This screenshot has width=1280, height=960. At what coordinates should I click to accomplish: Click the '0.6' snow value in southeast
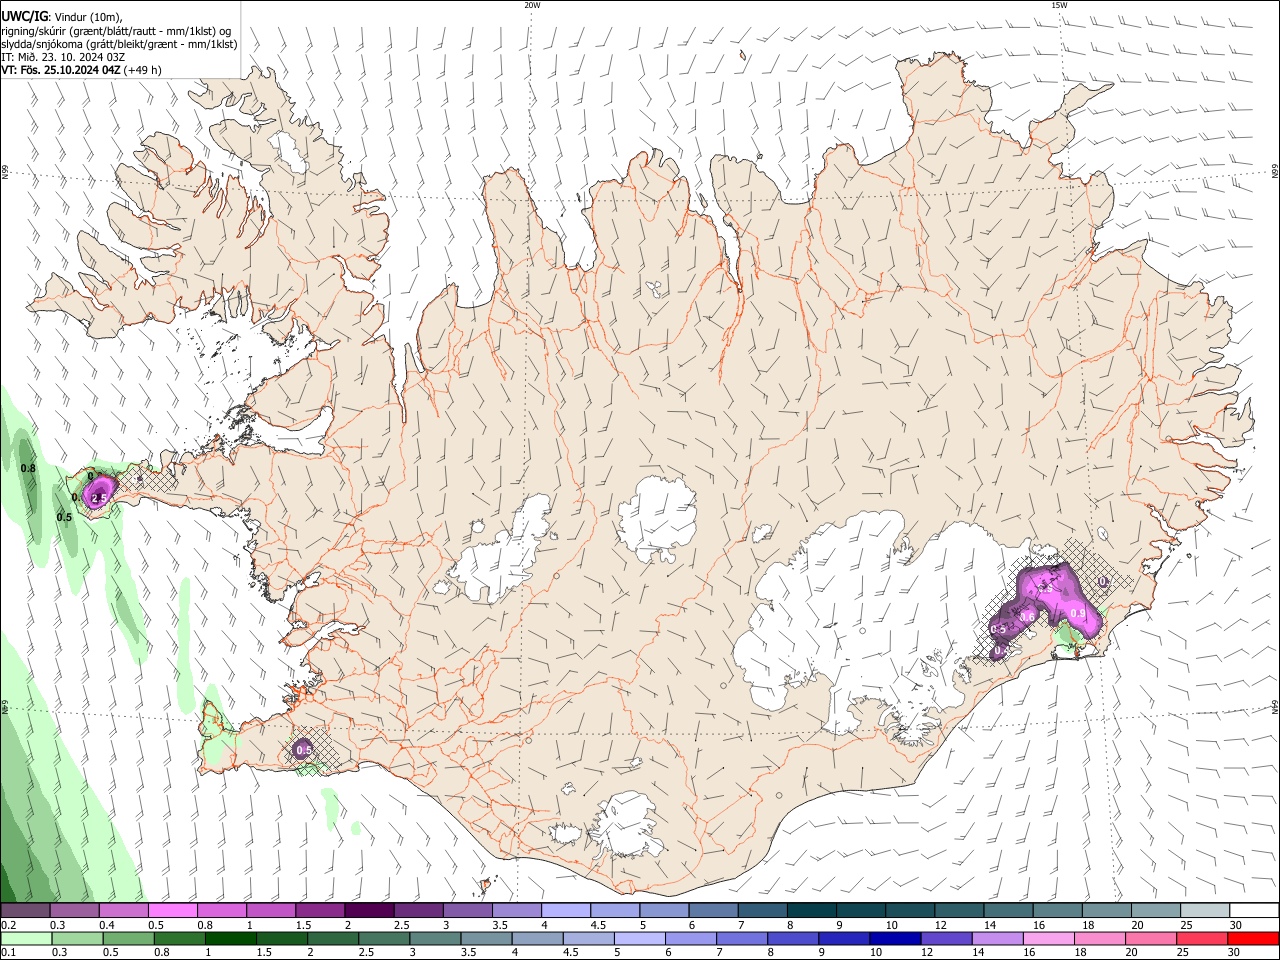click(1027, 617)
